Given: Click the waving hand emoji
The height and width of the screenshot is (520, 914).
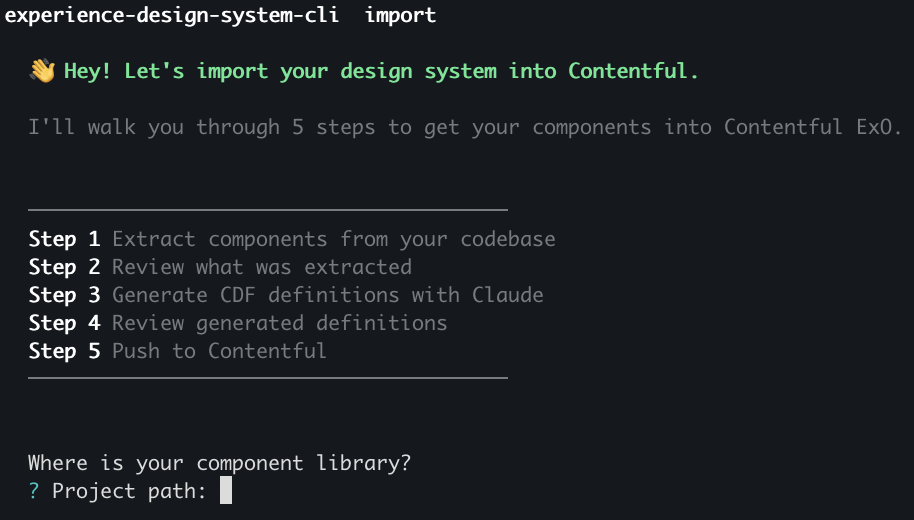Looking at the screenshot, I should pyautogui.click(x=42, y=71).
